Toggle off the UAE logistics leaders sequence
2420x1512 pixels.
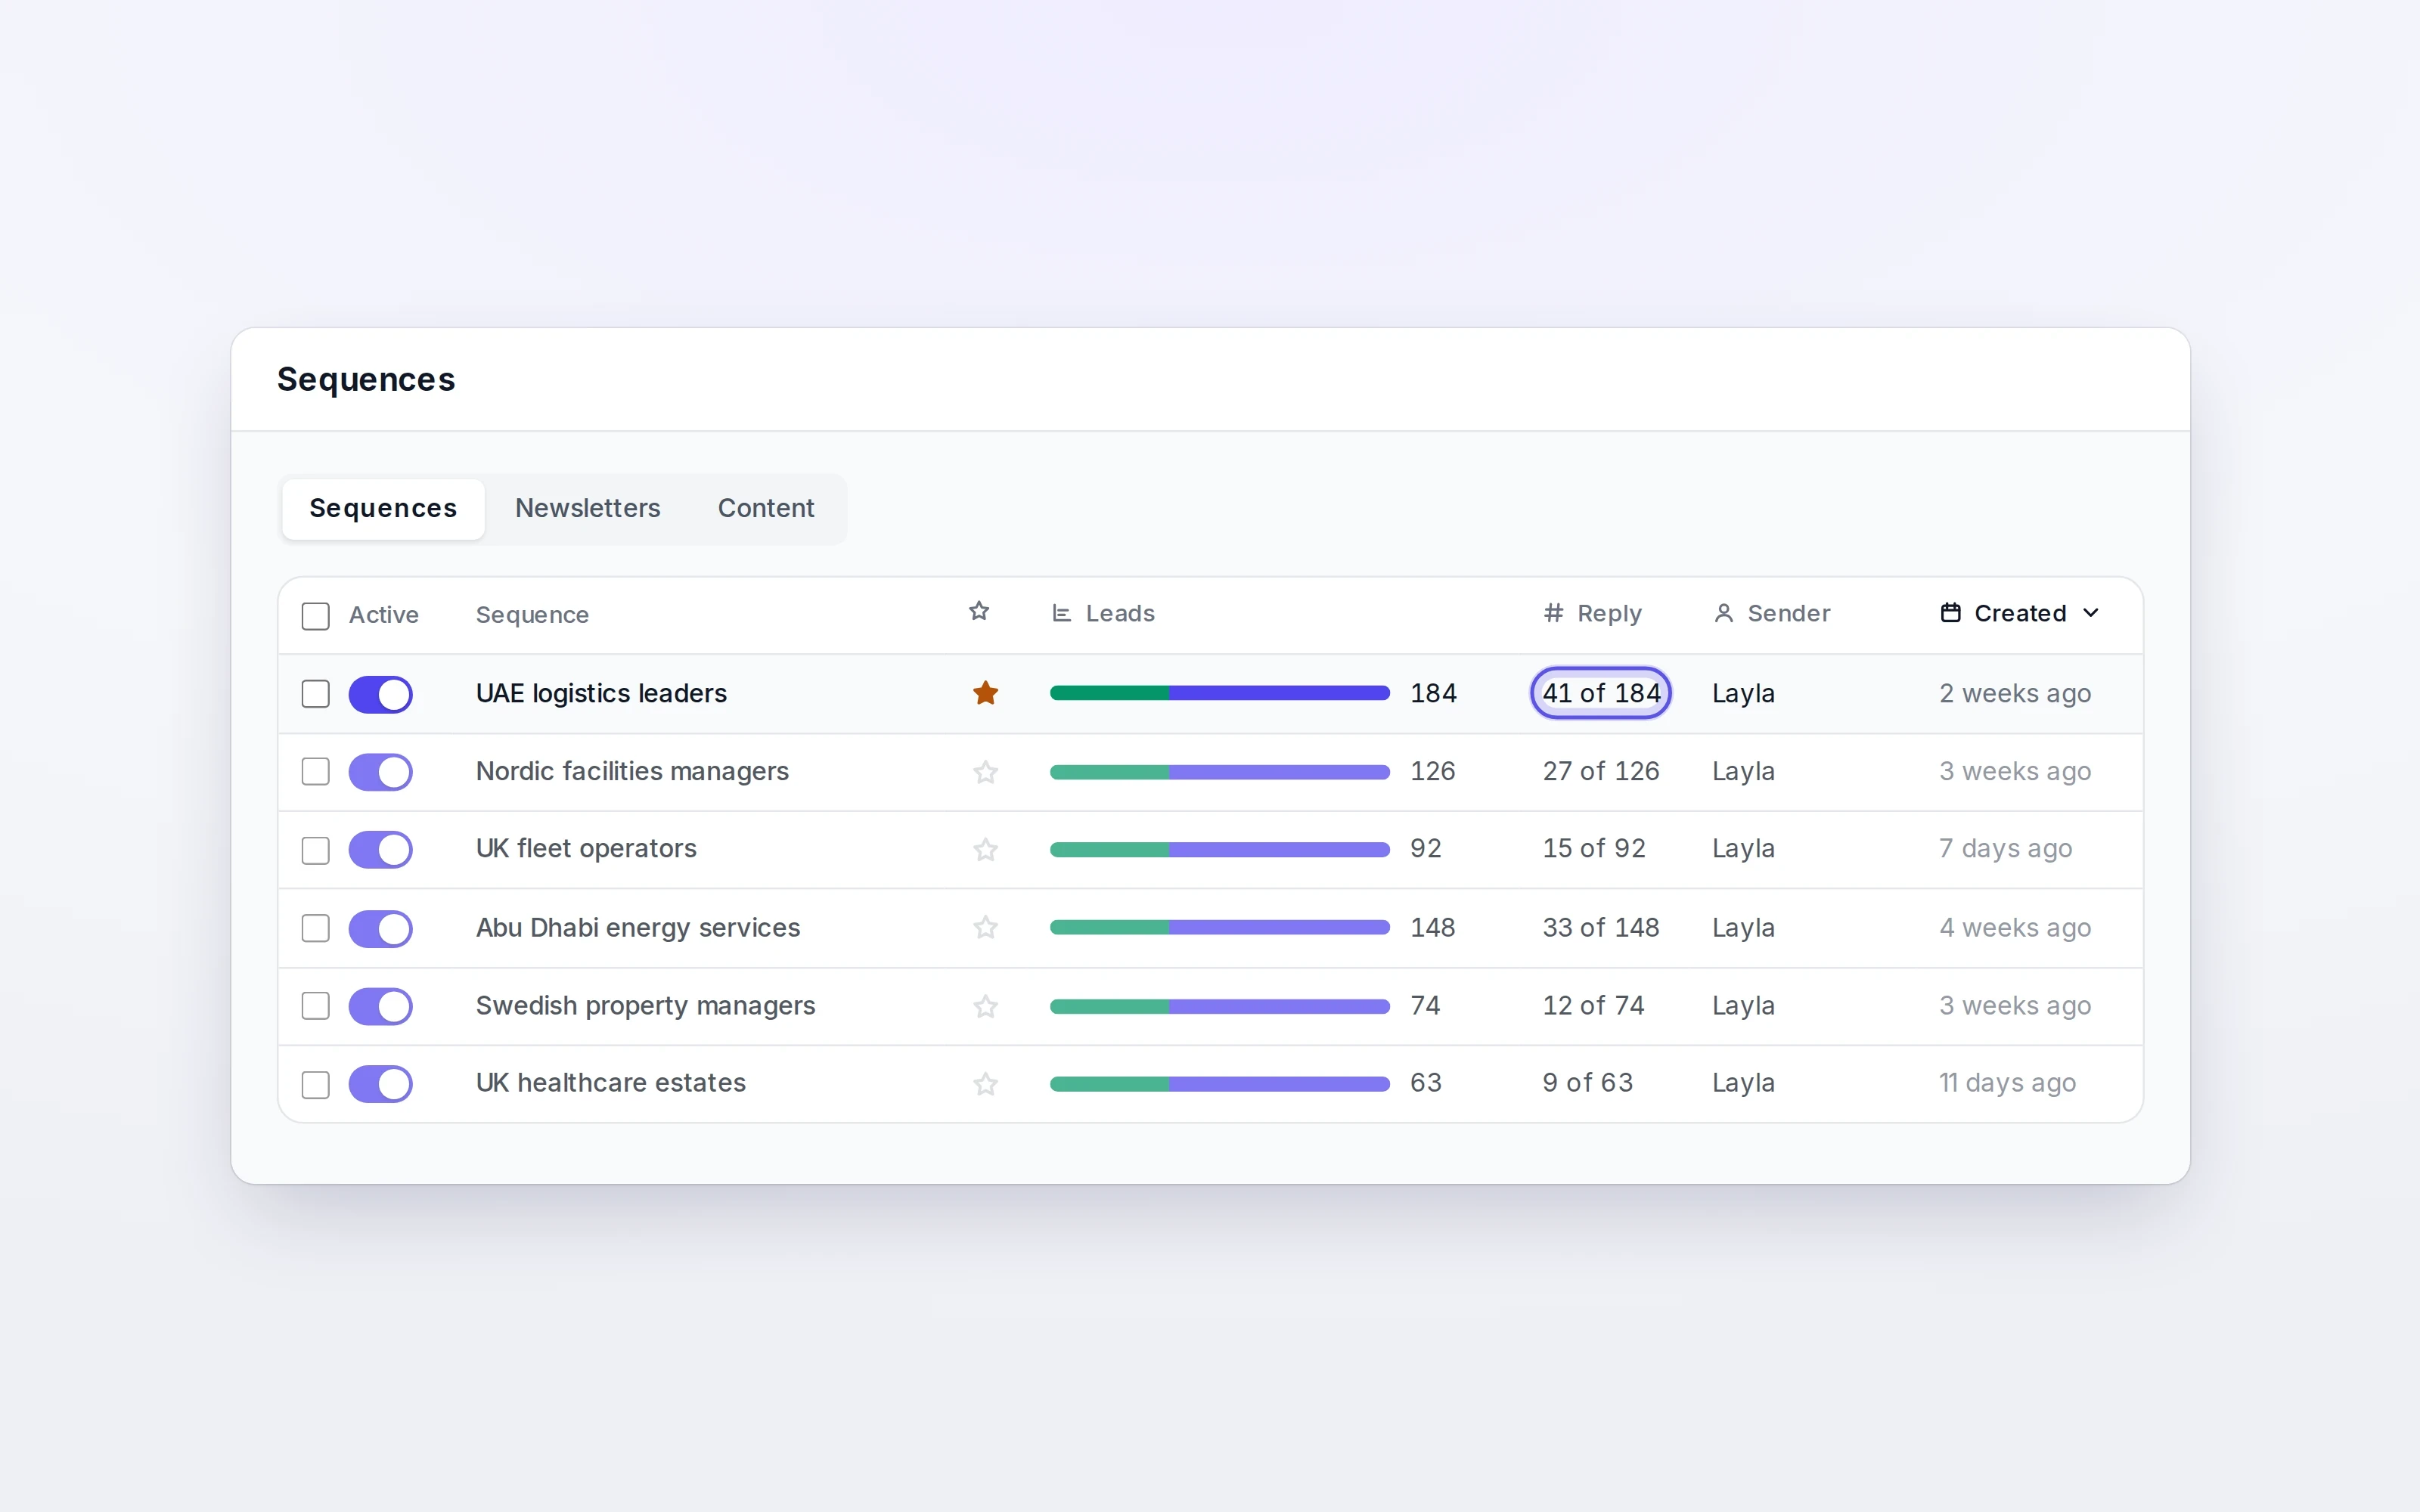coord(380,694)
